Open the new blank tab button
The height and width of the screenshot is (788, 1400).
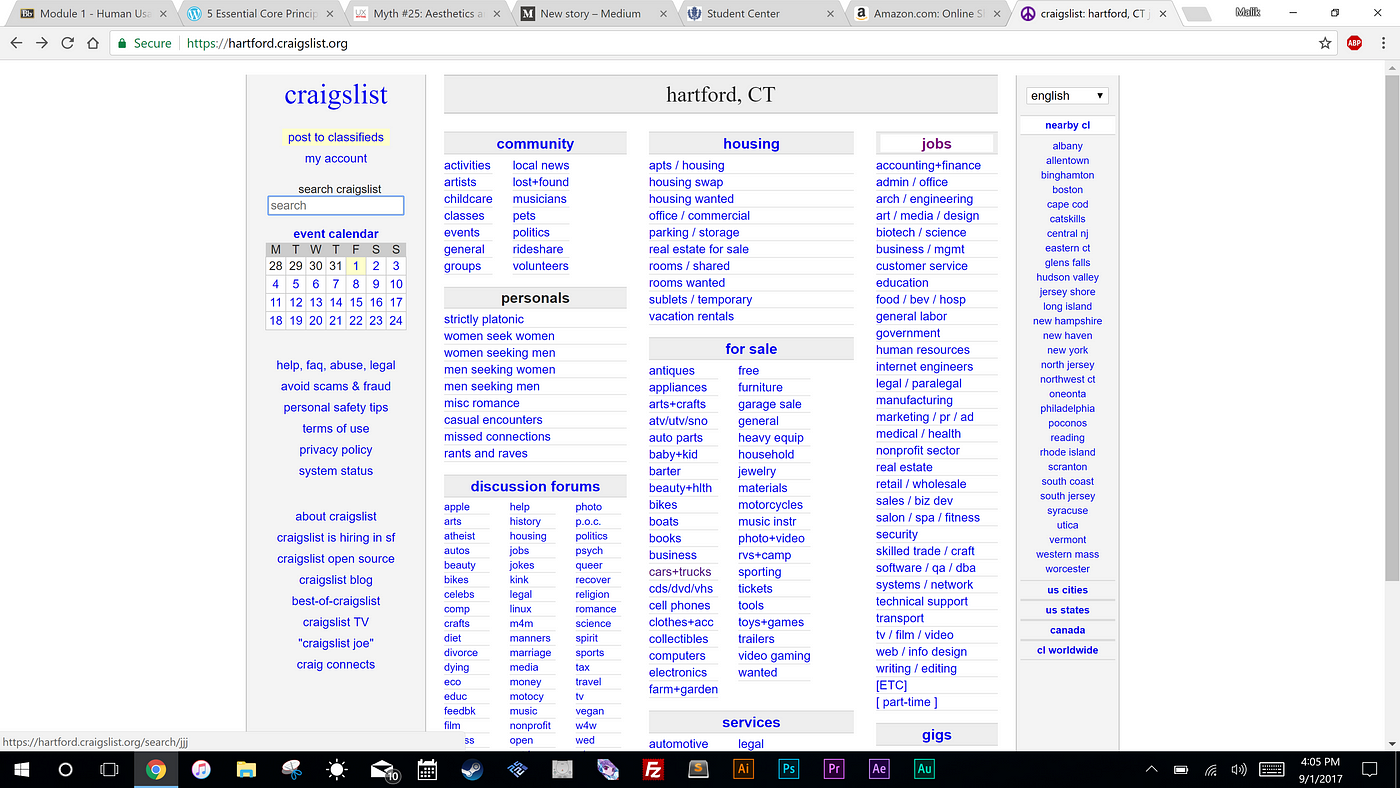click(x=1196, y=15)
